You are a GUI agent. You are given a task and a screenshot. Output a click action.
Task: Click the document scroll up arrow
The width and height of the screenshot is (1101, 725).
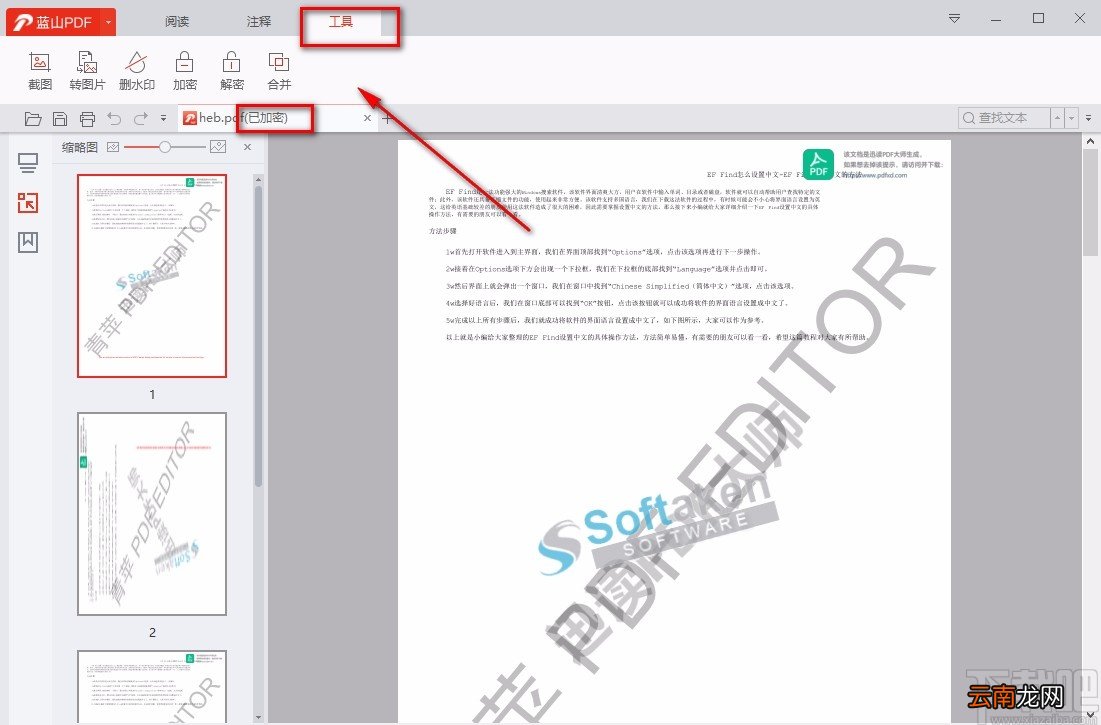click(1090, 141)
